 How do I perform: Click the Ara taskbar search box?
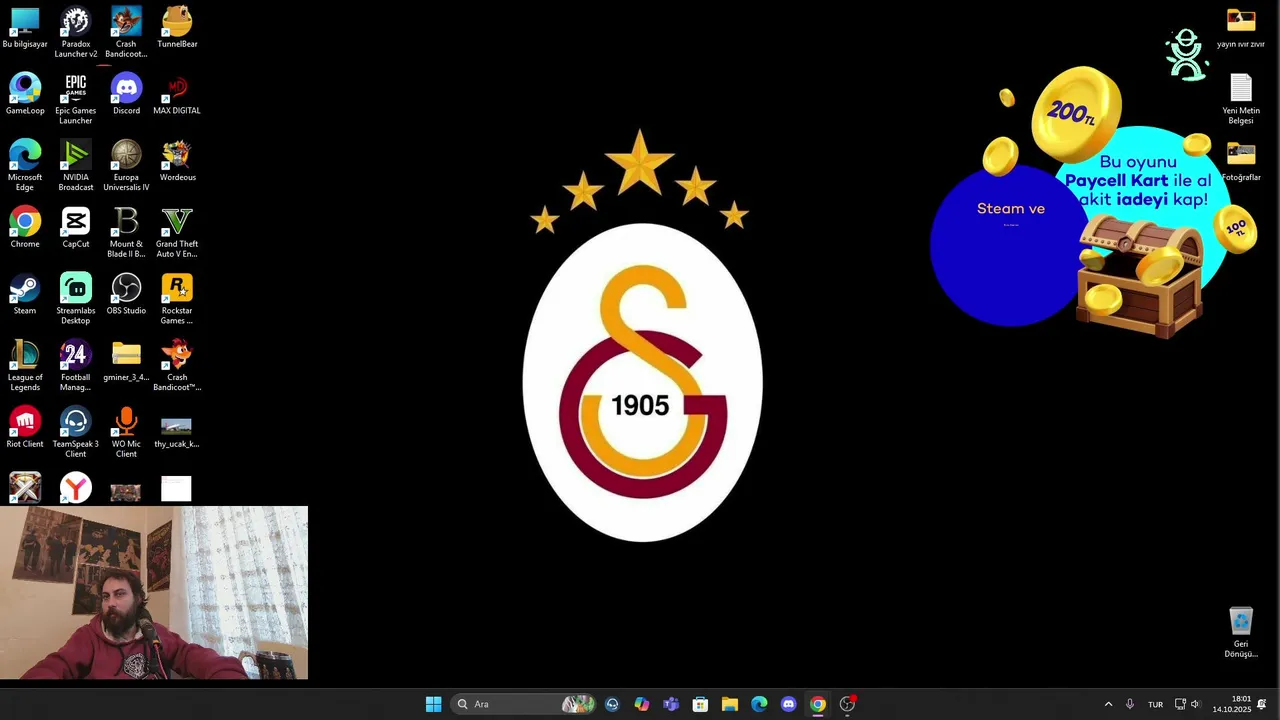point(524,704)
